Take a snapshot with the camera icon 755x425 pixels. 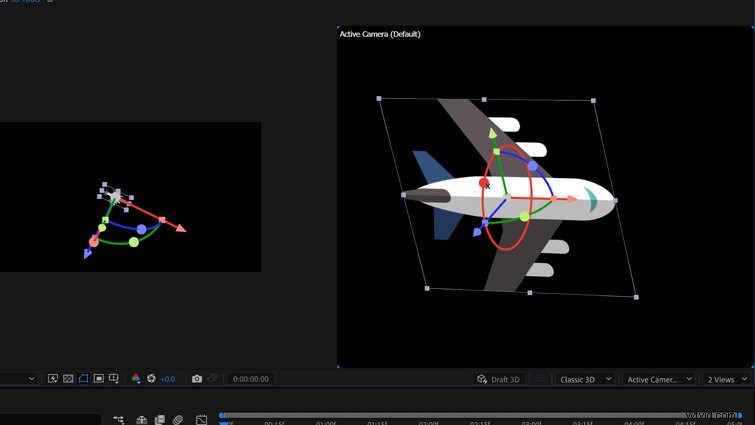click(197, 379)
